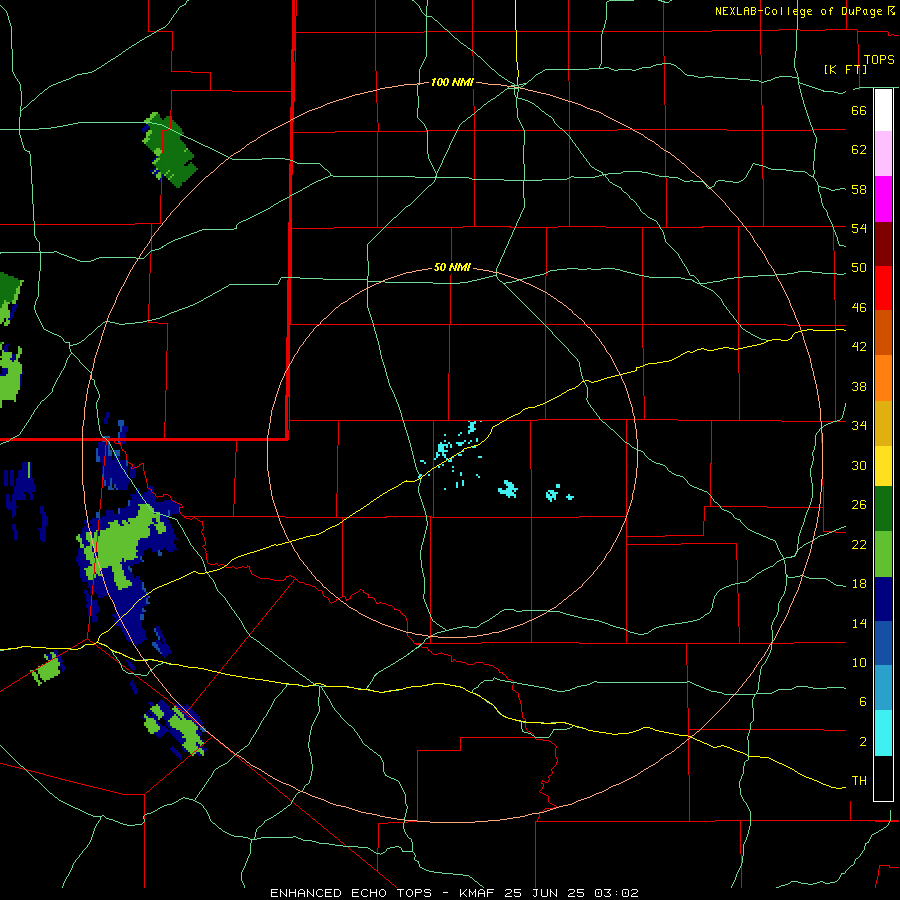Click the magenta legend swatch
Screen dimensions: 900x900
883,199
